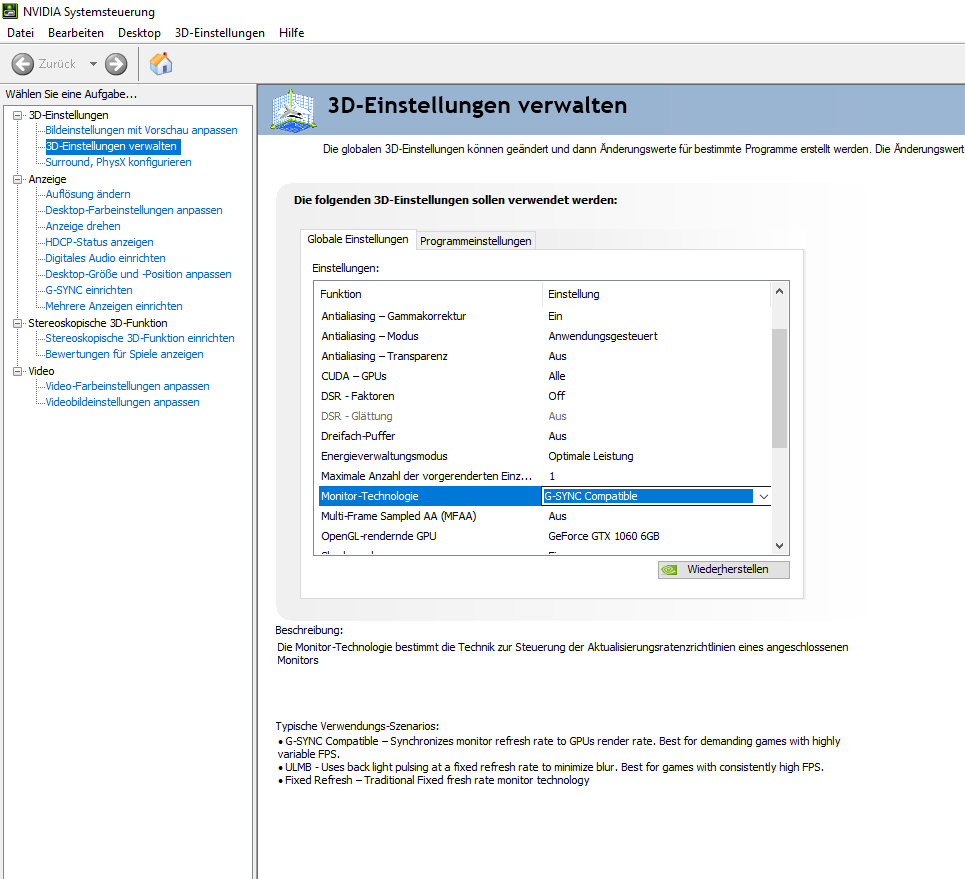Click the Einstellung column header
Image resolution: width=965 pixels, height=879 pixels.
click(x=657, y=294)
